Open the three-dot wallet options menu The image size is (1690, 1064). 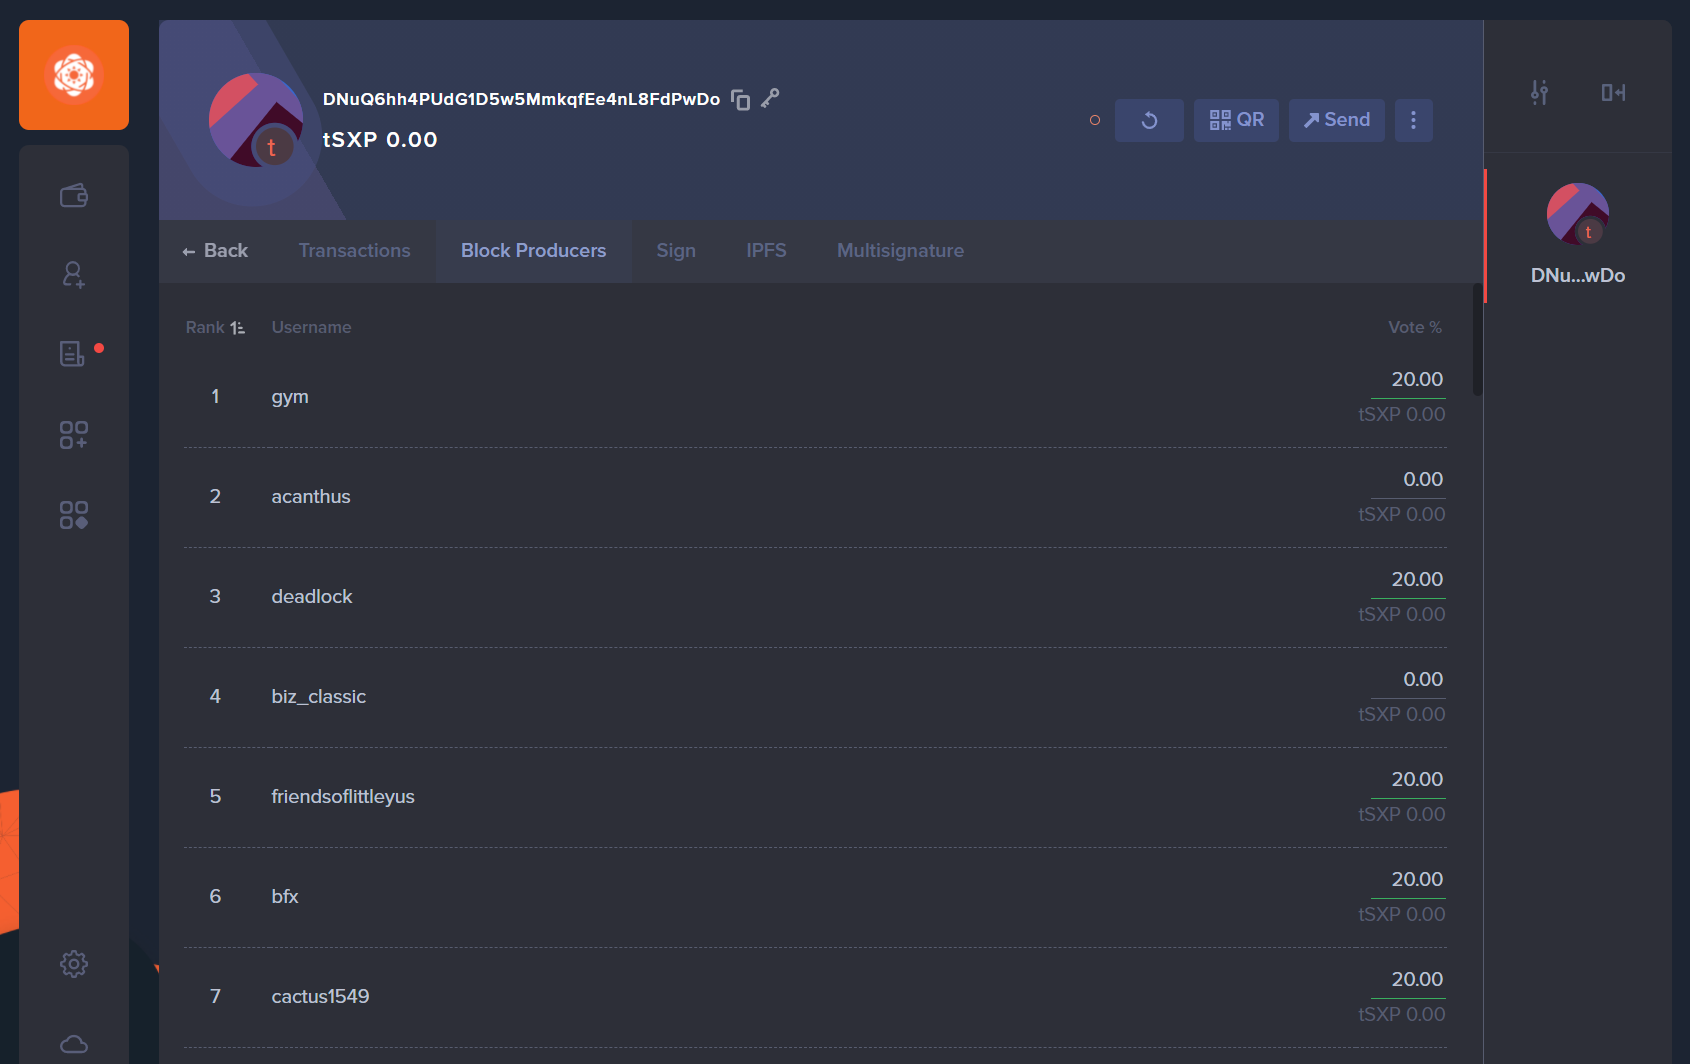click(x=1413, y=120)
